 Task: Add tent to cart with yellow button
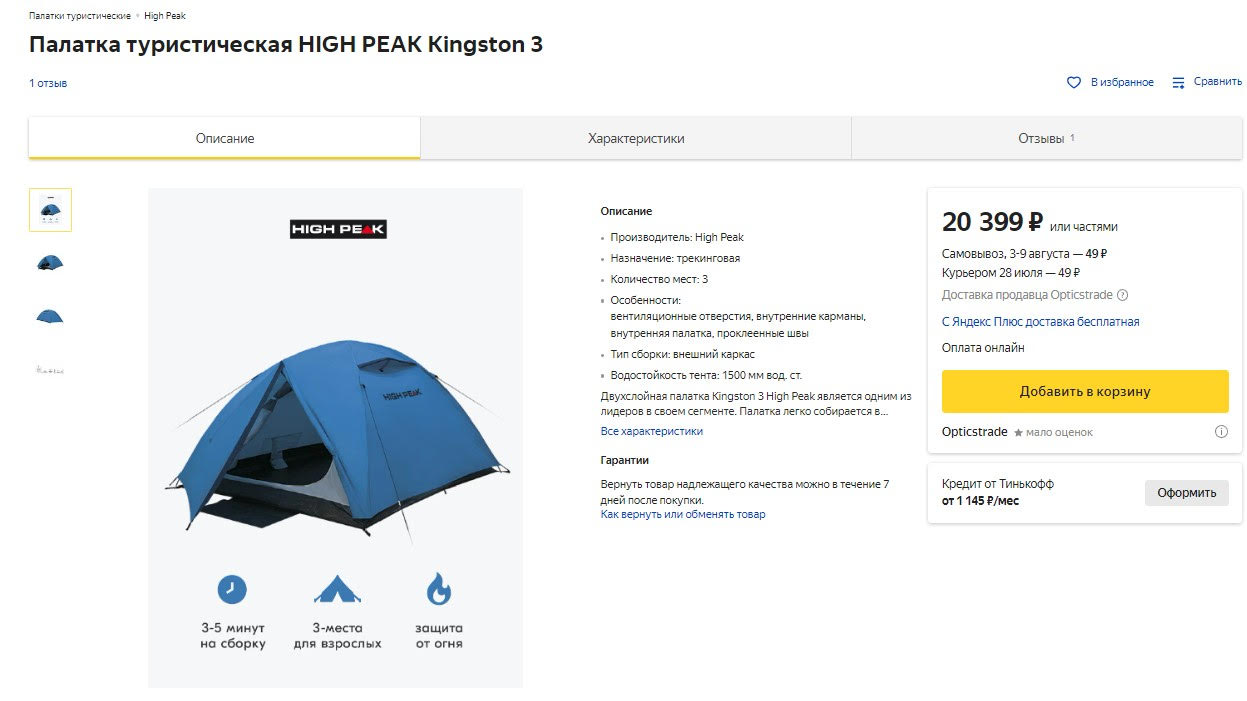coord(1085,391)
